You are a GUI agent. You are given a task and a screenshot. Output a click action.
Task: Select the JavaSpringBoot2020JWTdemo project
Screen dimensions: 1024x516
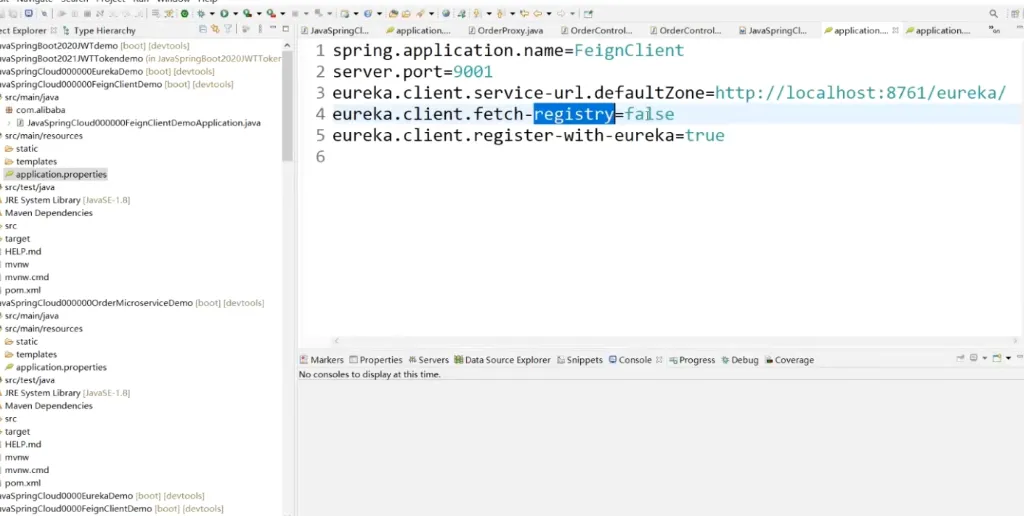point(95,46)
